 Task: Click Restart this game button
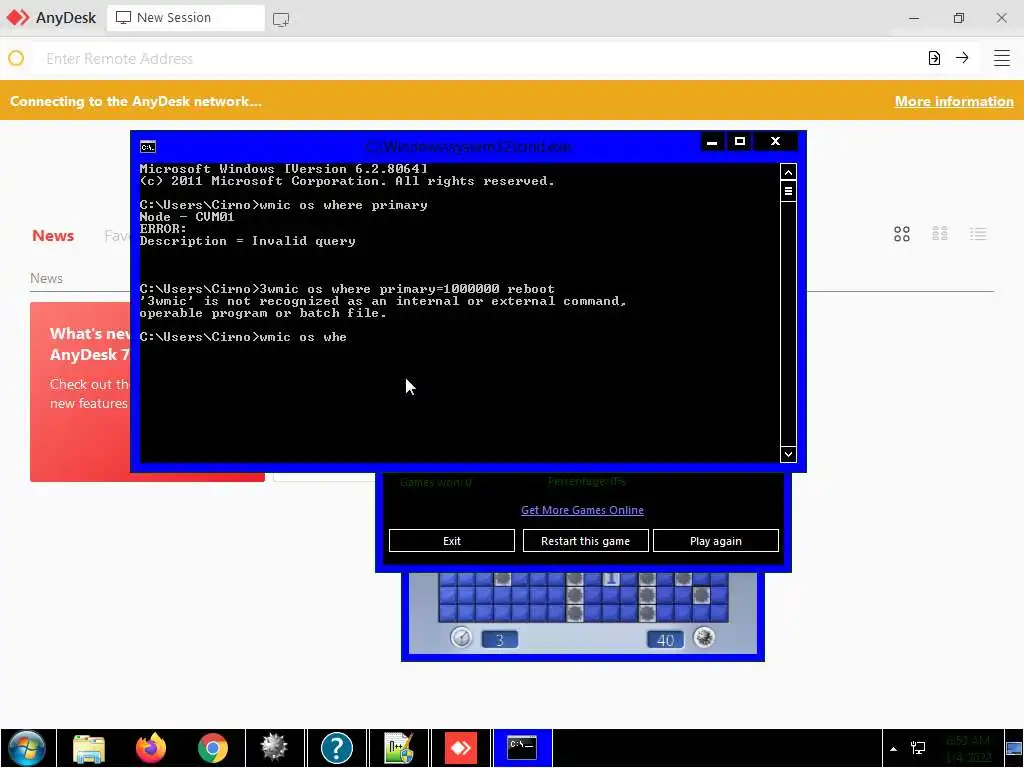[x=585, y=541]
